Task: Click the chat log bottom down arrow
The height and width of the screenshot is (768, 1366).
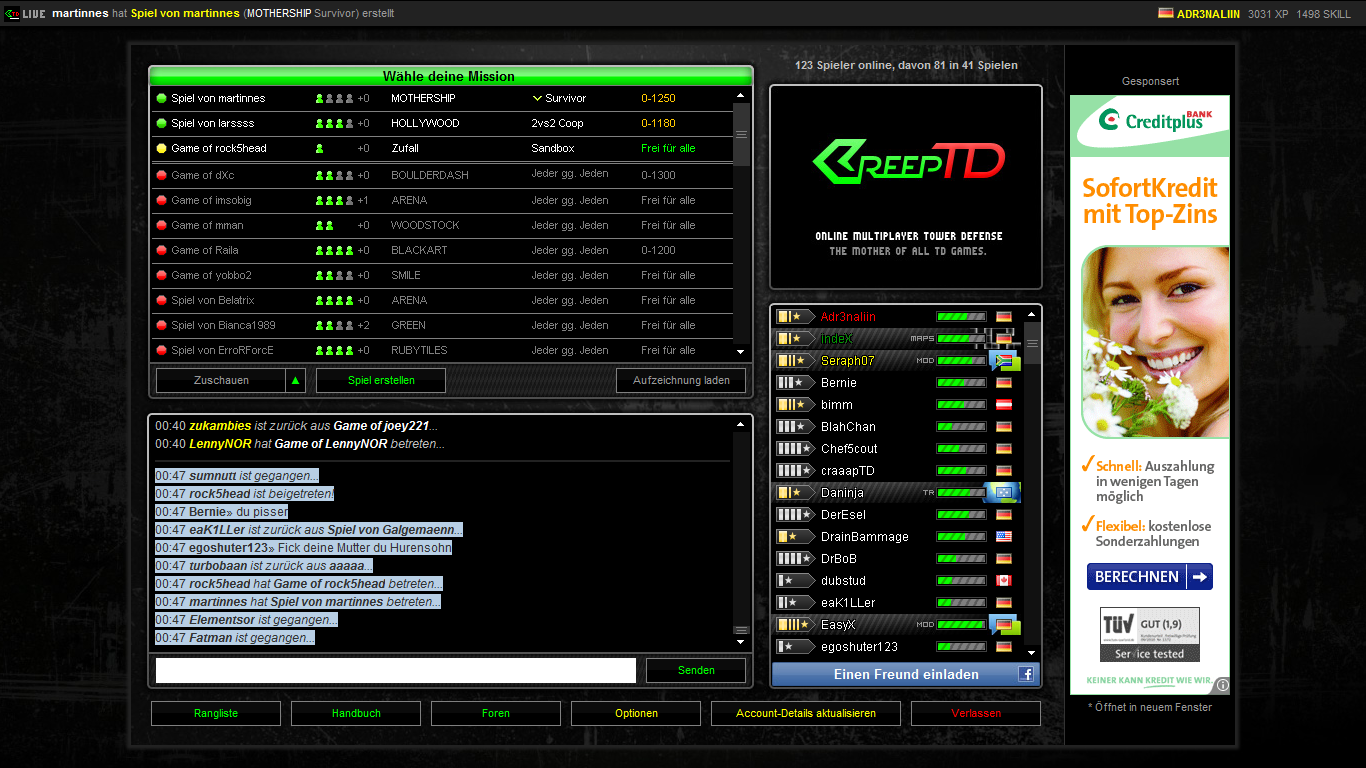Action: [741, 641]
